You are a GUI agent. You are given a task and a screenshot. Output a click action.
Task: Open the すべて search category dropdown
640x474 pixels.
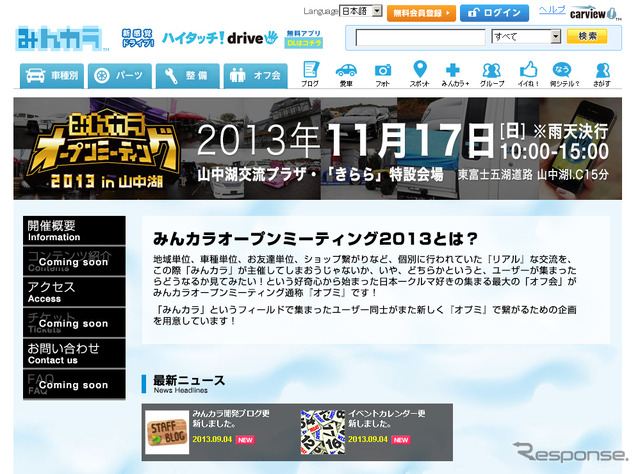tap(526, 37)
